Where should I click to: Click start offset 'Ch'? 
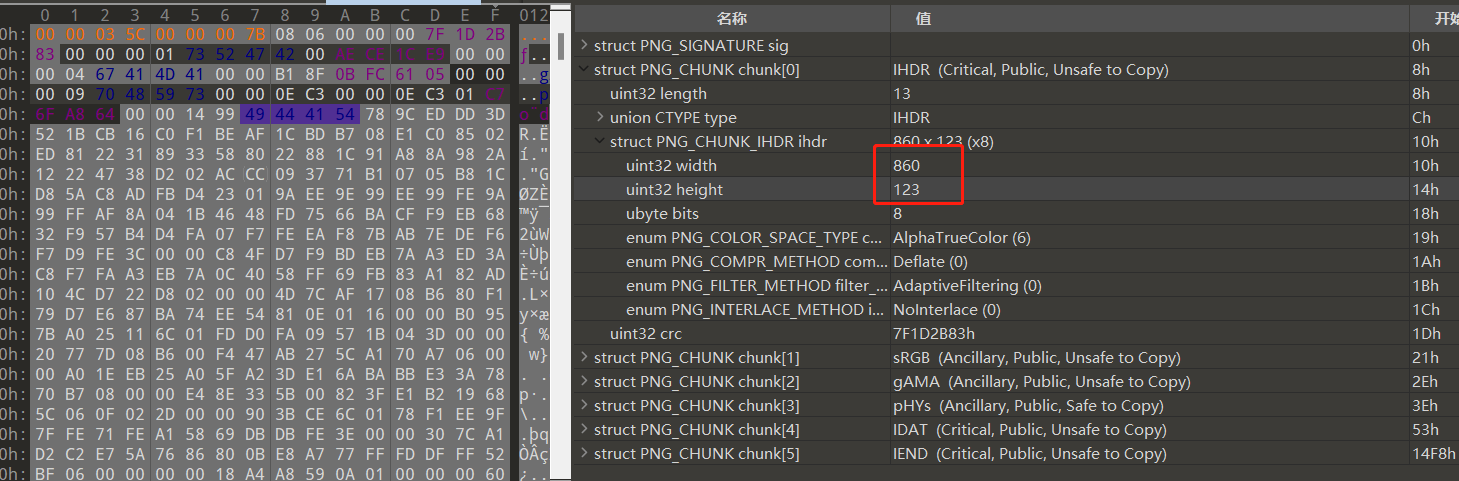click(1421, 117)
